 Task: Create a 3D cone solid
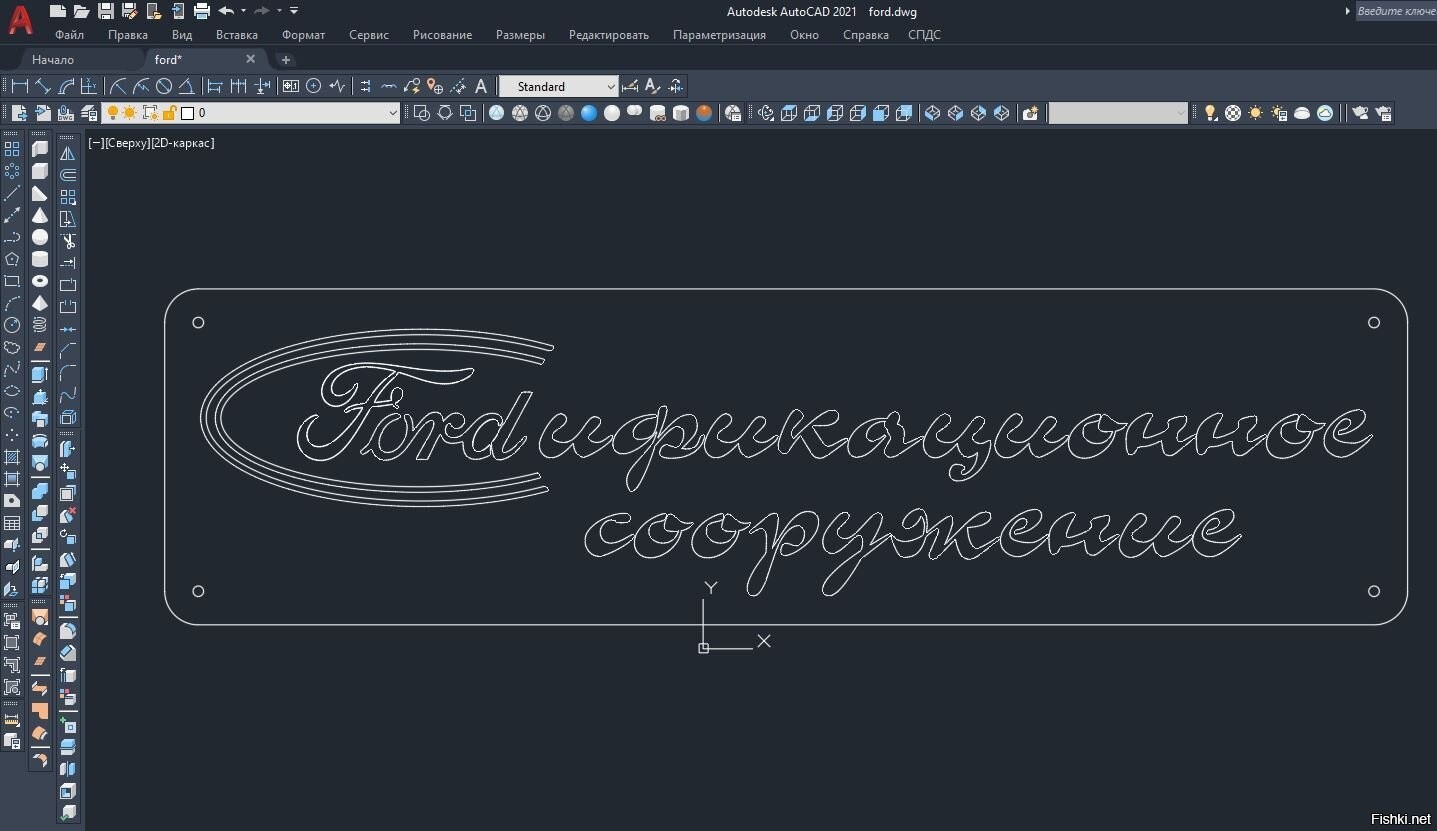tap(40, 215)
